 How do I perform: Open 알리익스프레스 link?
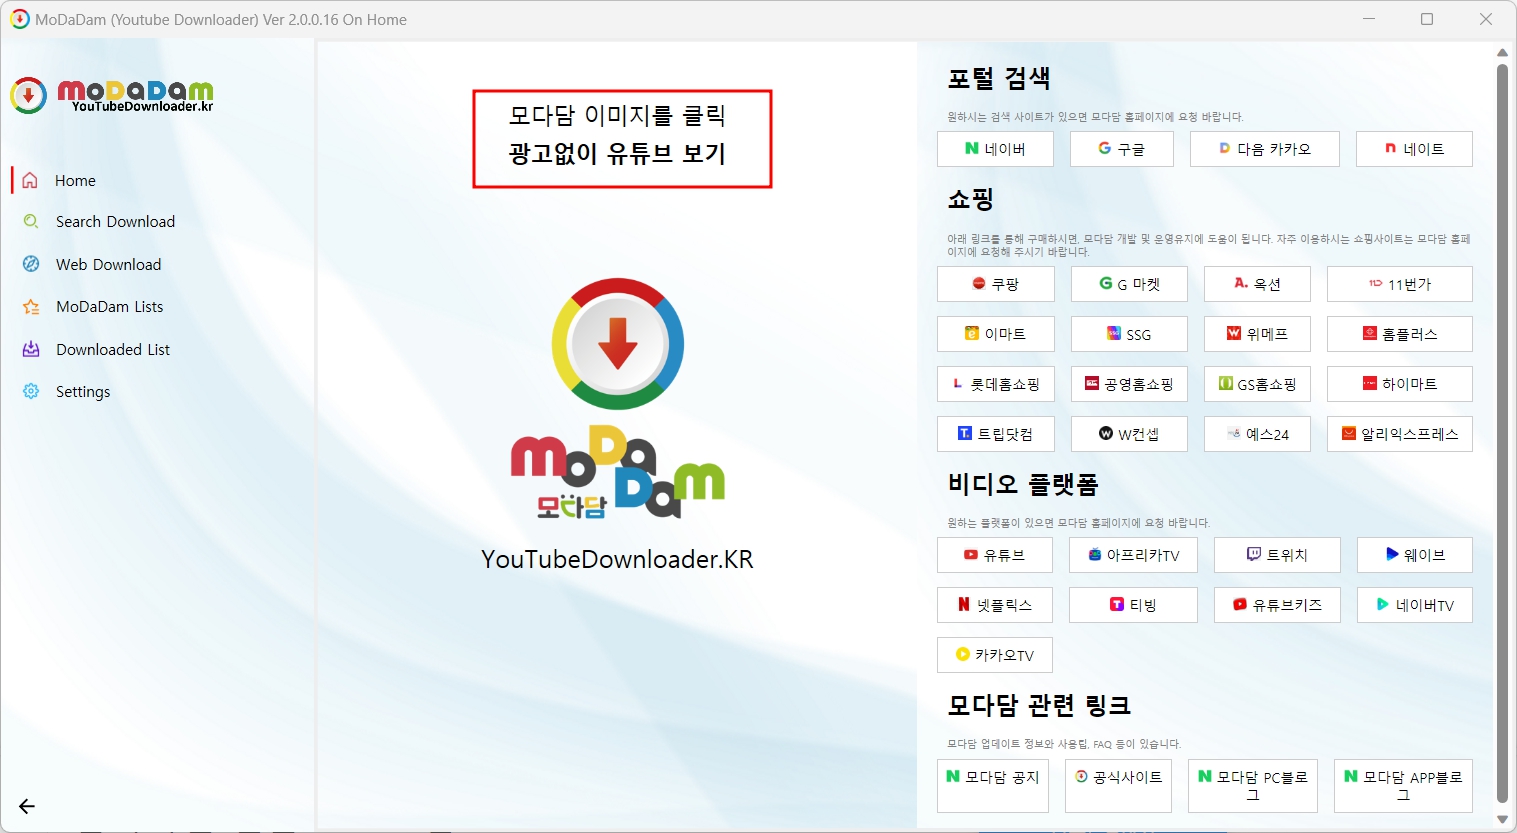1399,434
